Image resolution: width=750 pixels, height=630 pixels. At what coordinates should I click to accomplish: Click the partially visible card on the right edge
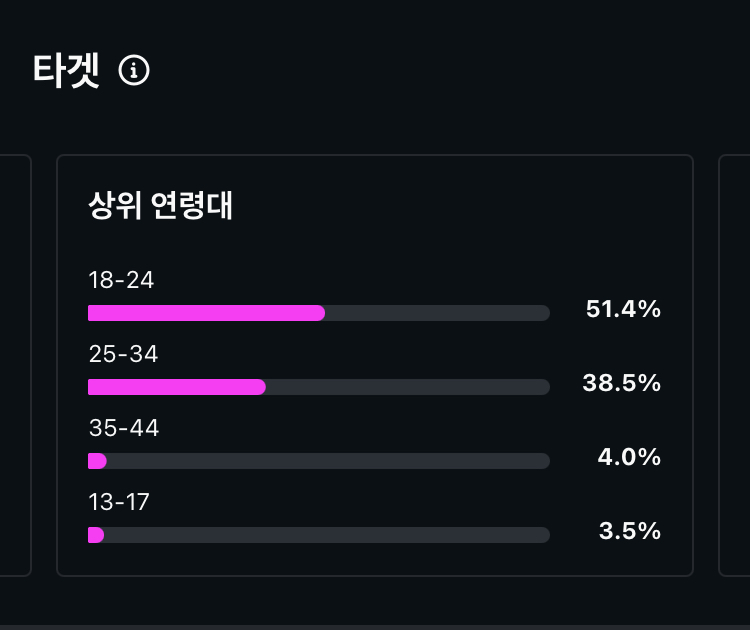735,365
